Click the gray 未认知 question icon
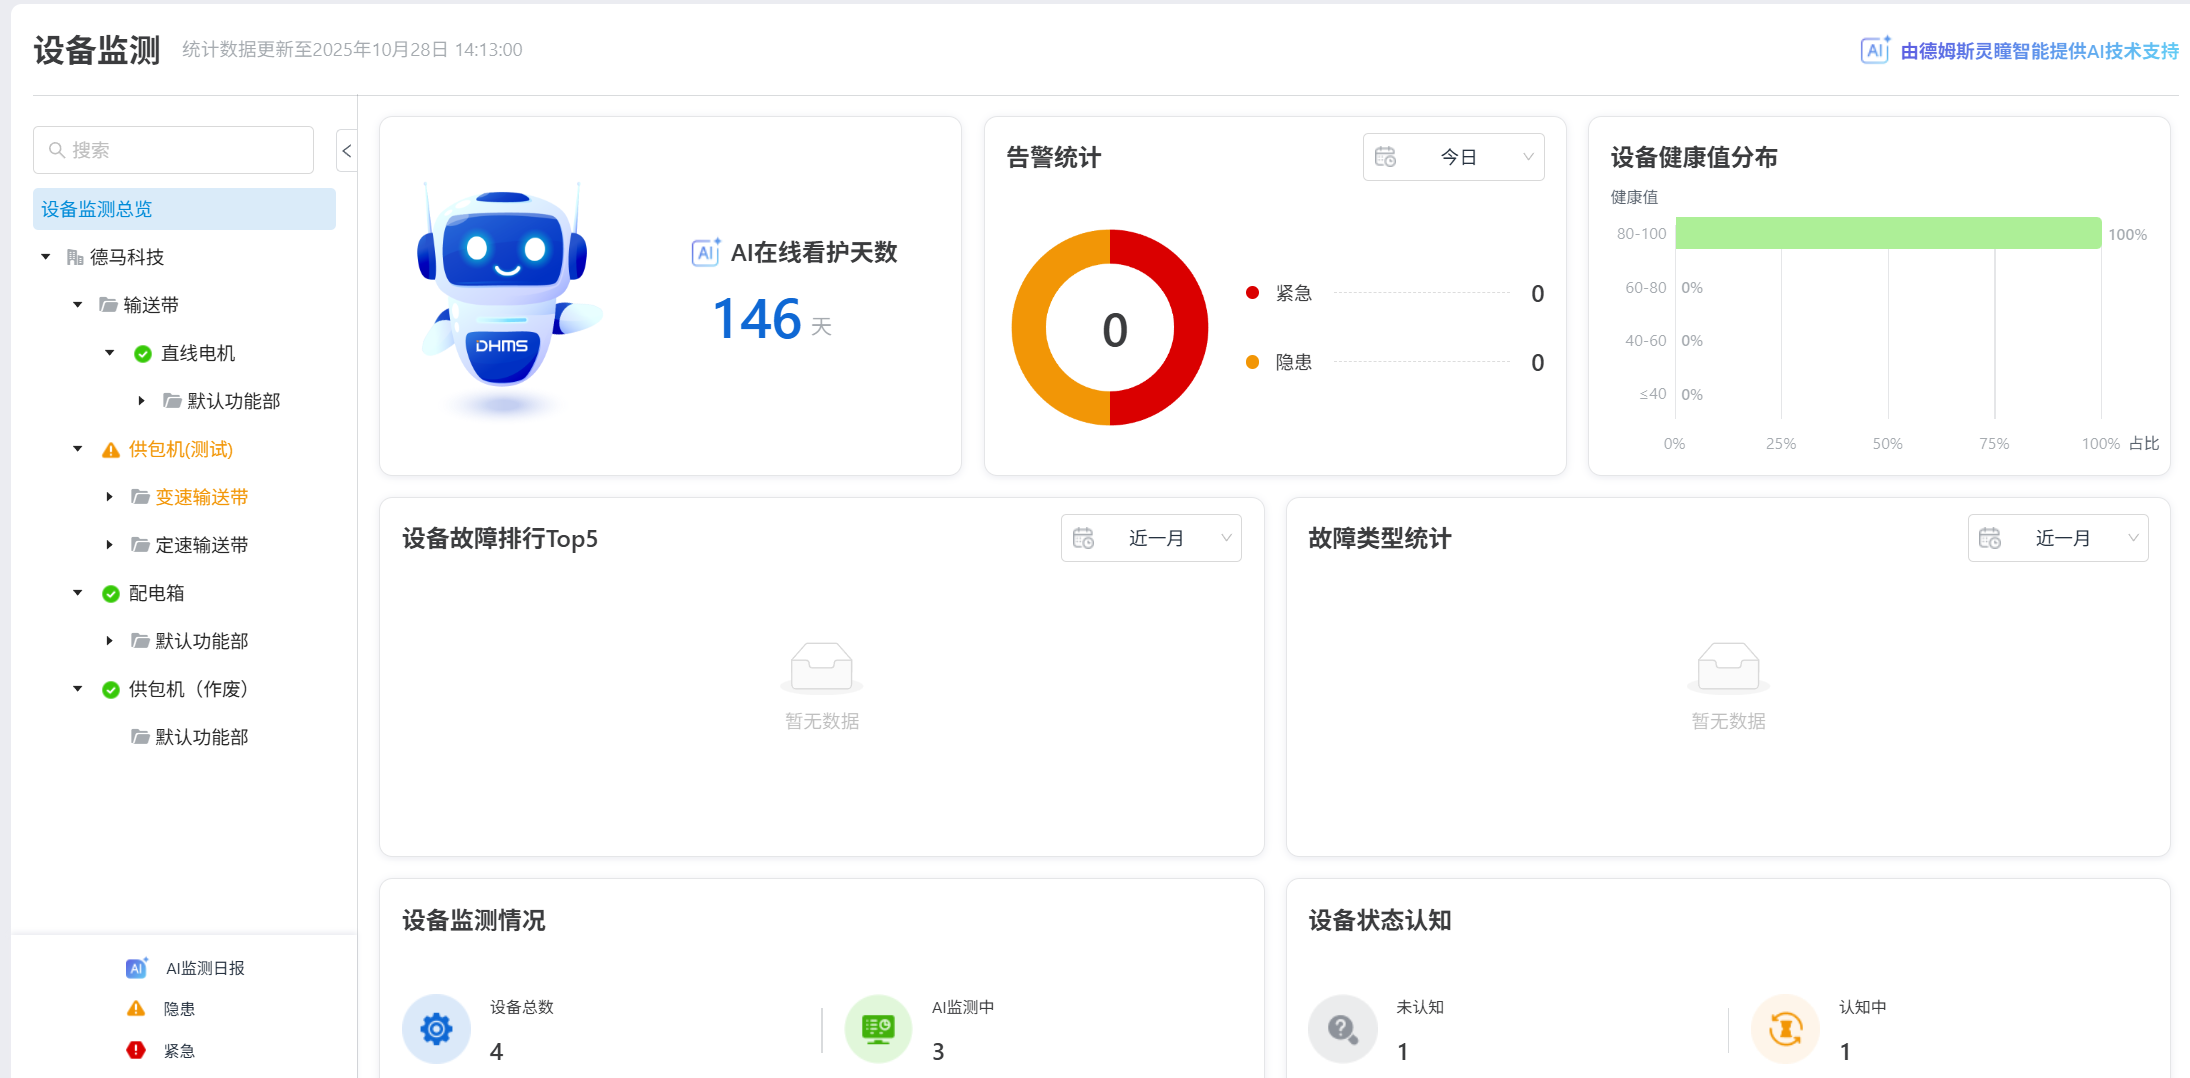 pos(1342,1028)
